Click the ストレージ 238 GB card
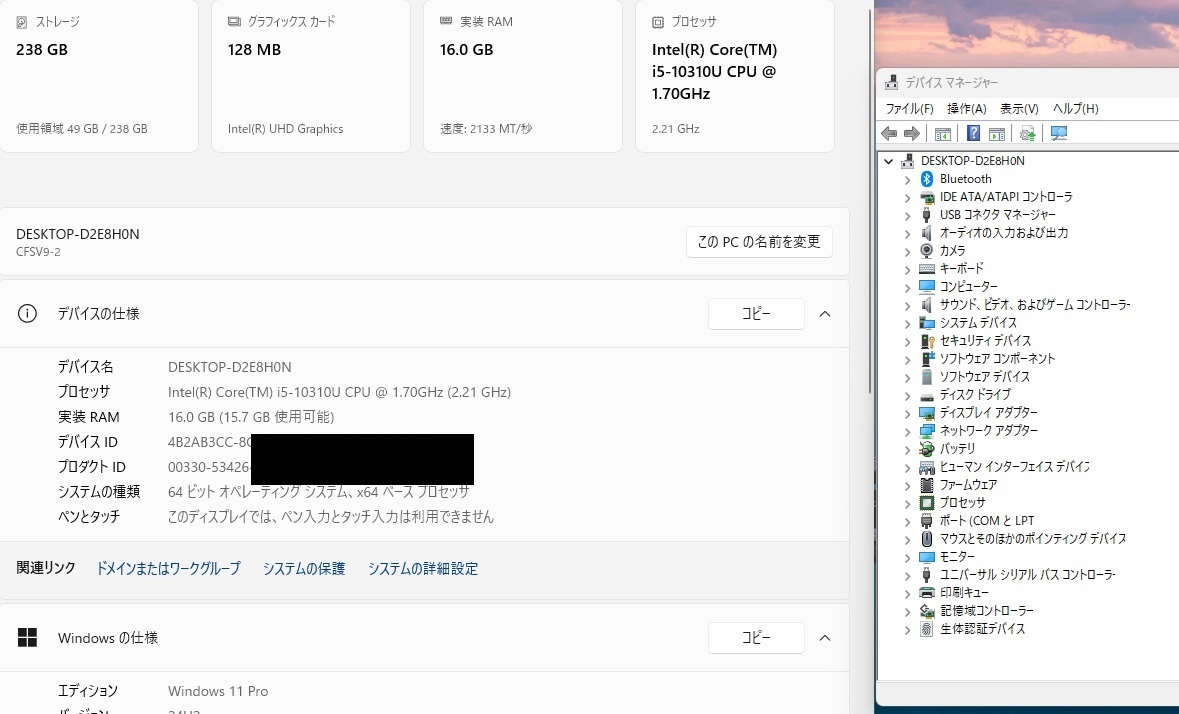Viewport: 1179px width, 714px height. click(99, 75)
